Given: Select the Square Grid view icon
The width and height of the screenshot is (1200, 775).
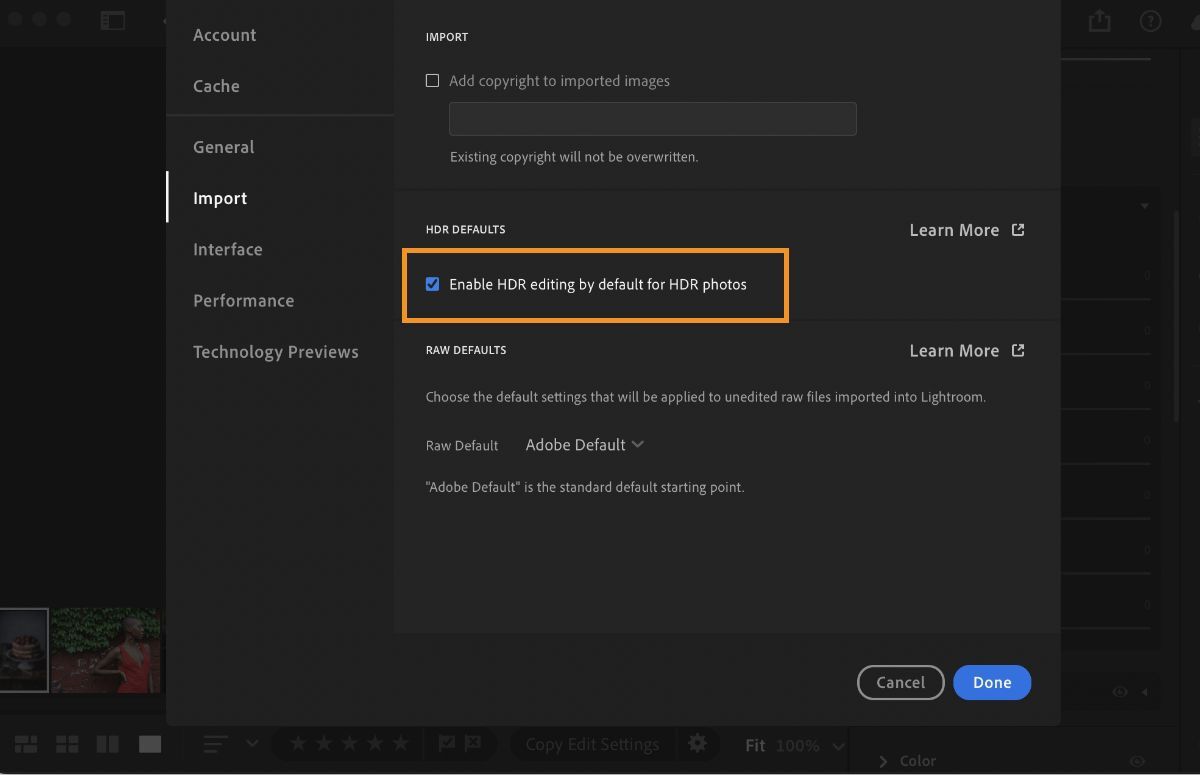Looking at the screenshot, I should (66, 744).
